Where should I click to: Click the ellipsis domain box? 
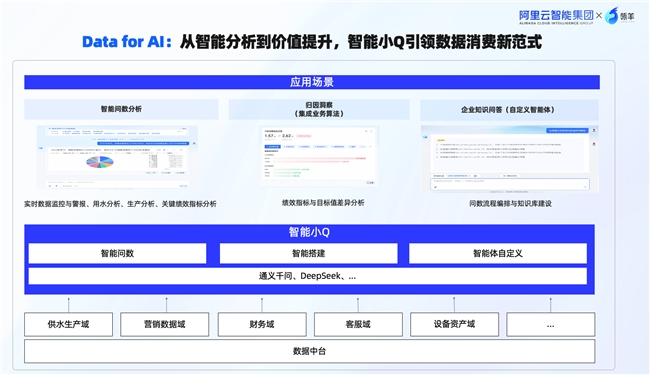(x=551, y=324)
